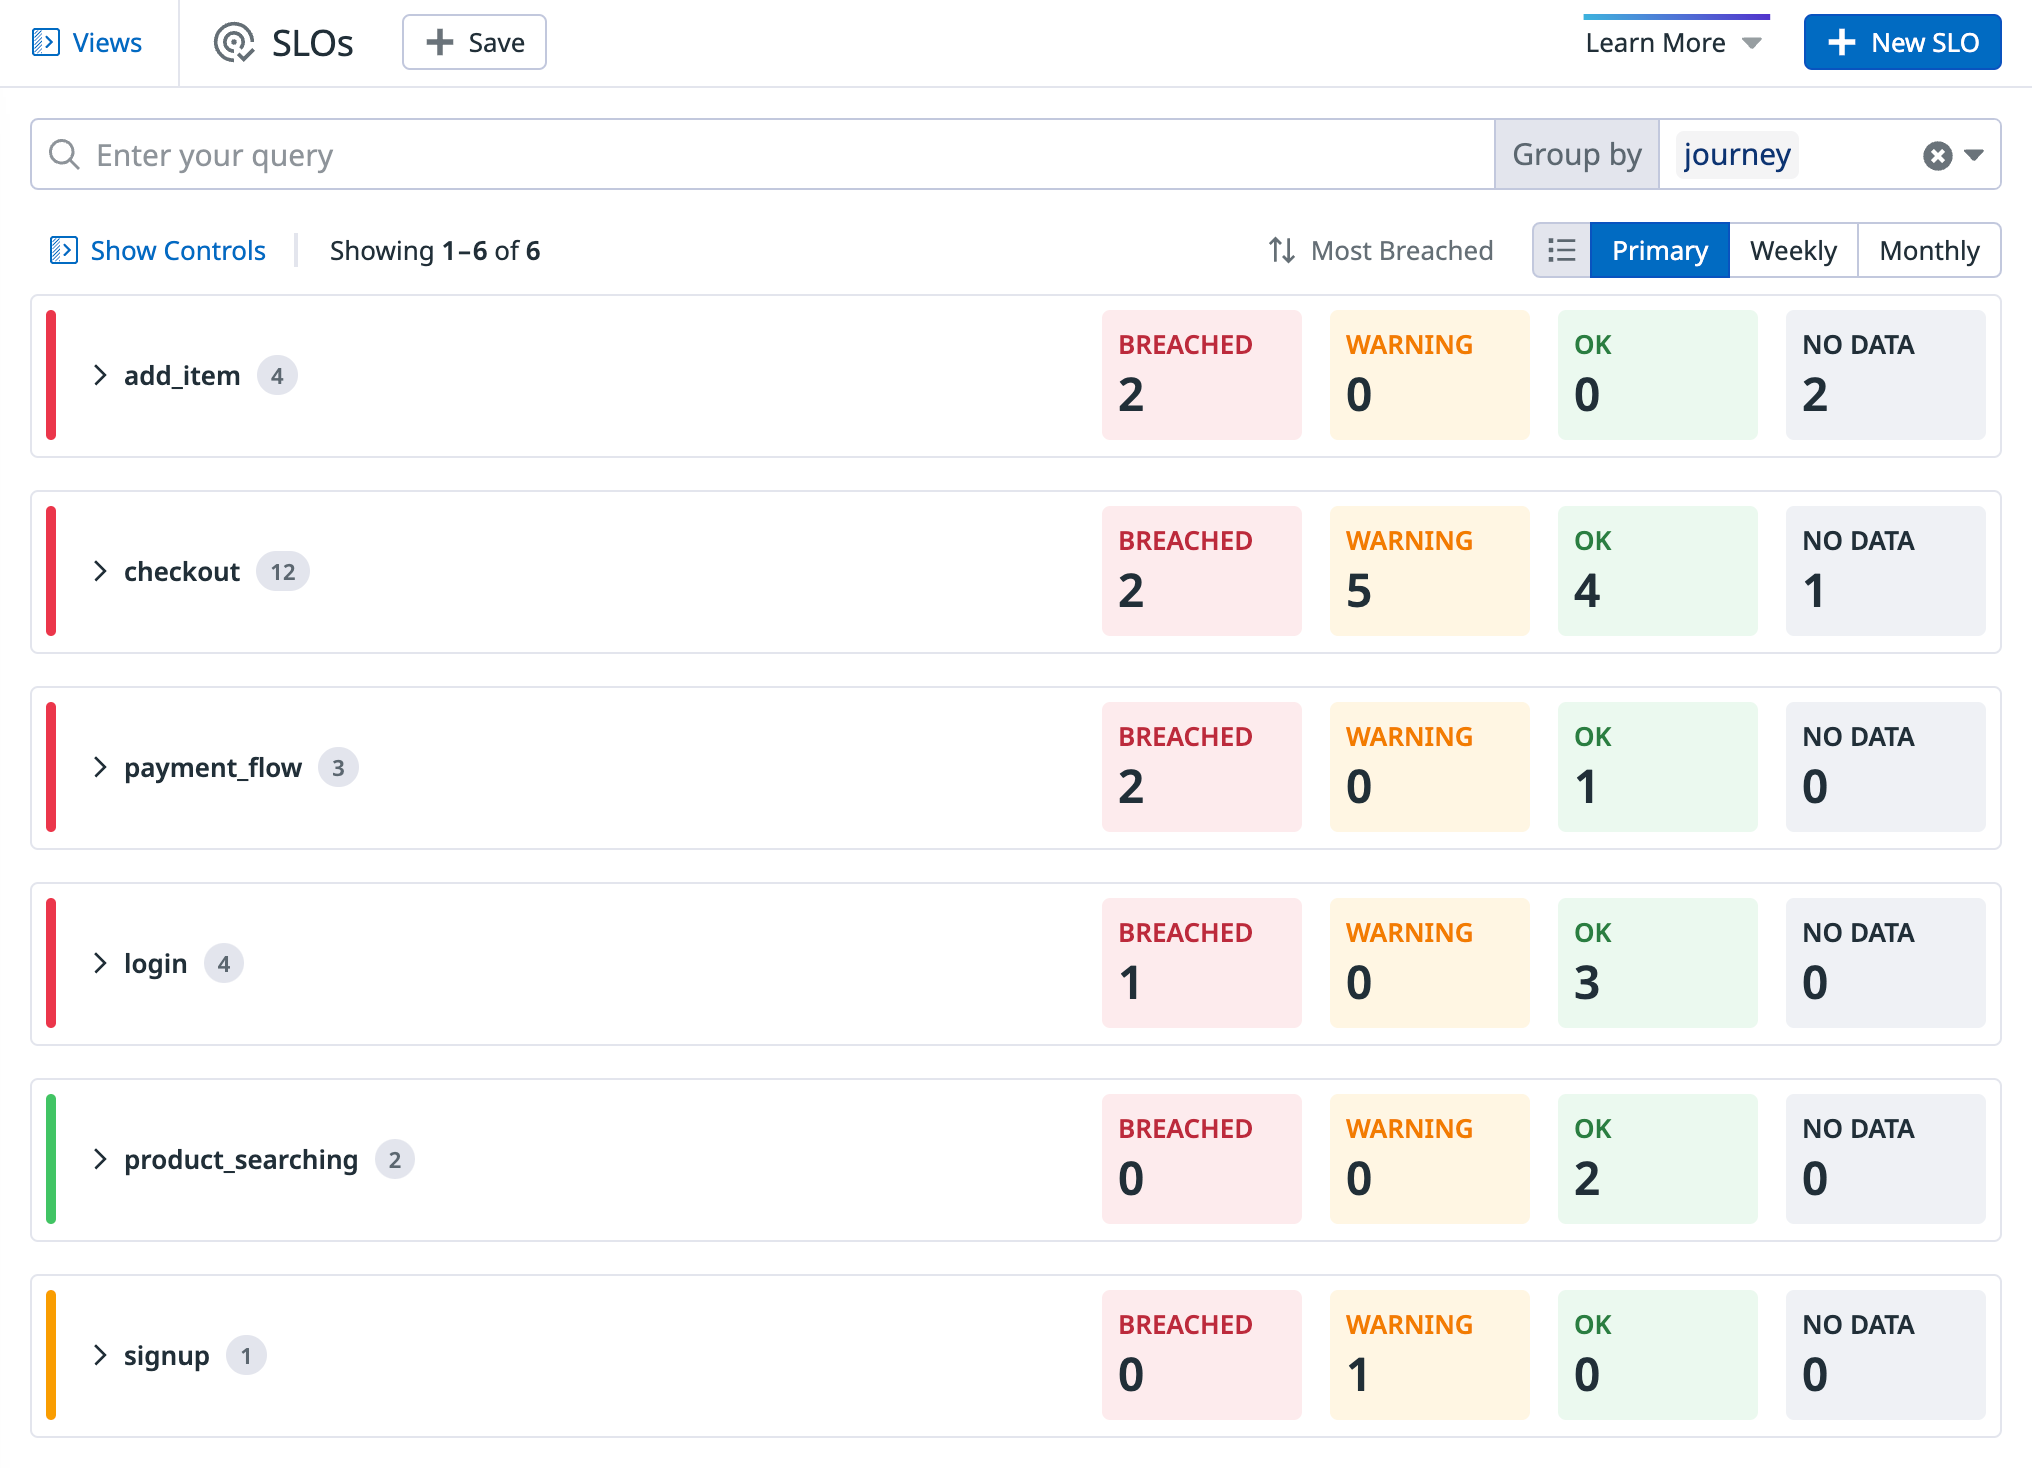The height and width of the screenshot is (1468, 2032).
Task: Click the red status bar beside login
Action: pos(51,963)
